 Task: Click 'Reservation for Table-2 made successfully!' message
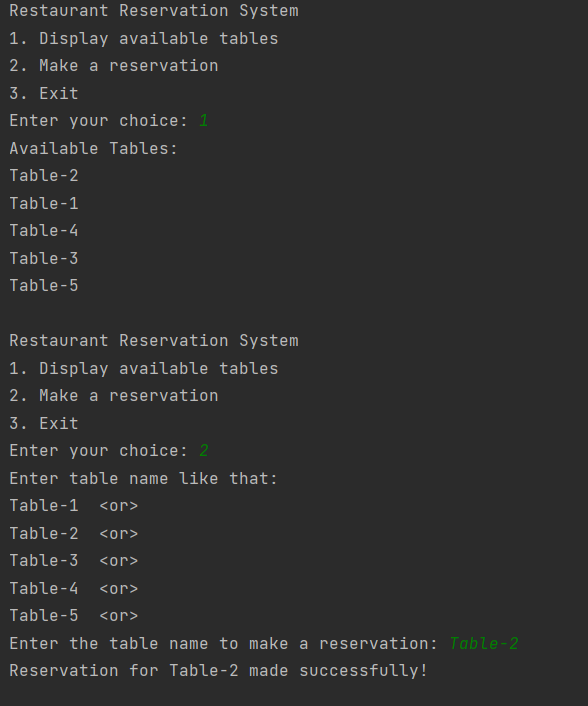pyautogui.click(x=219, y=670)
